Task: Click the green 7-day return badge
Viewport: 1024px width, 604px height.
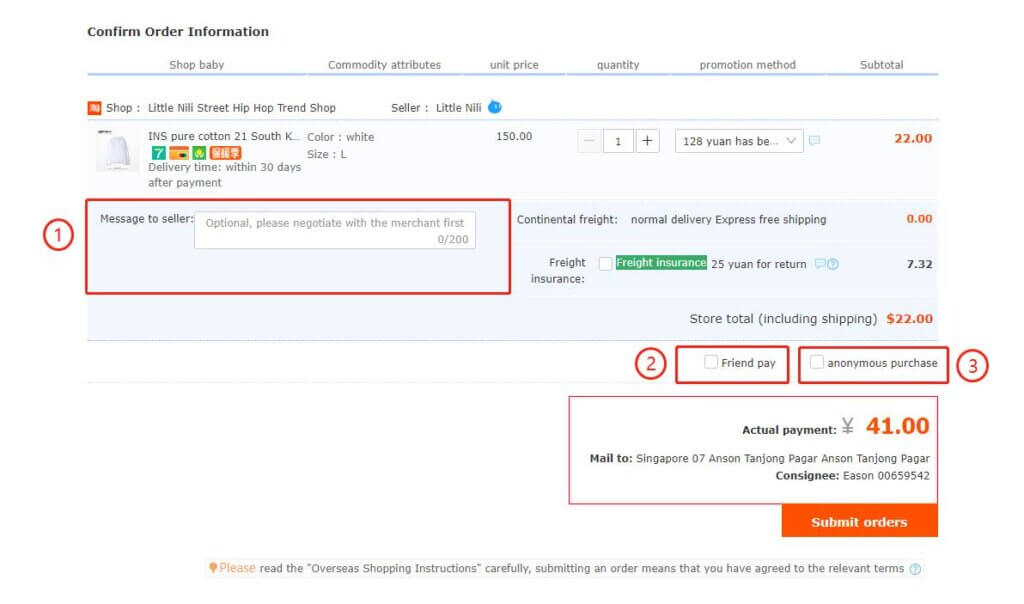Action: coord(158,153)
